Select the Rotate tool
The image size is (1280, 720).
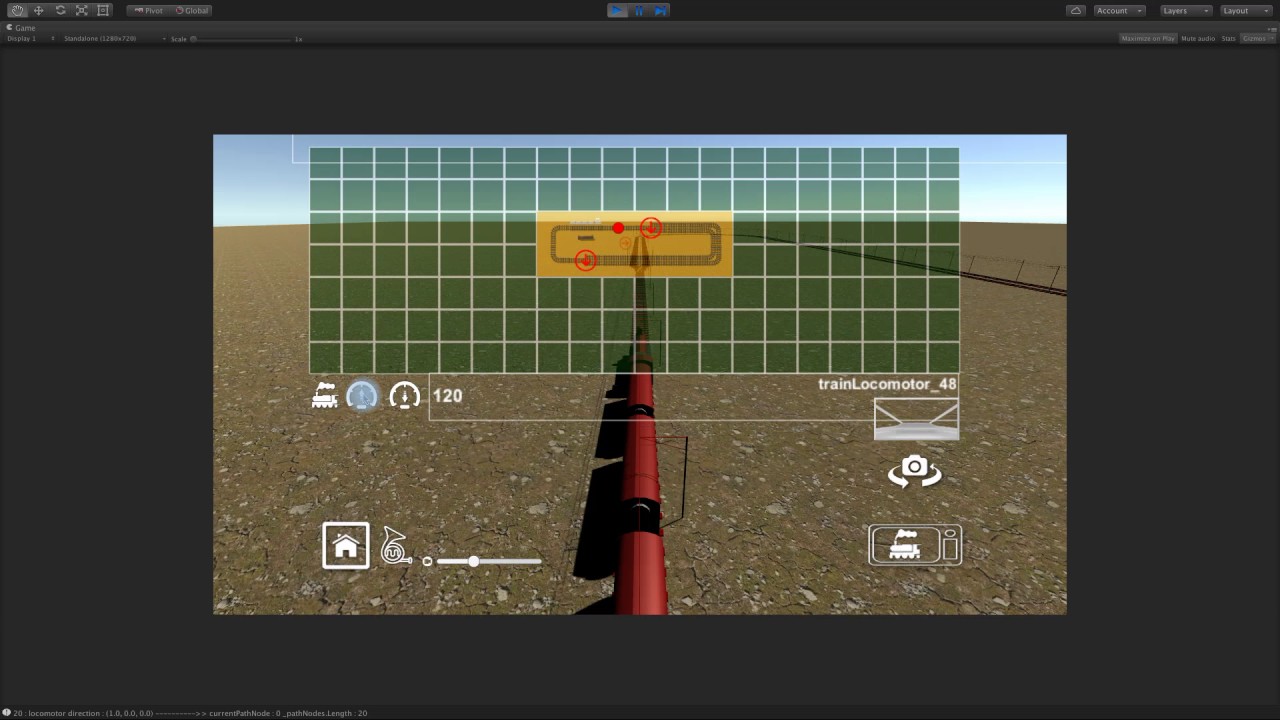pyautogui.click(x=59, y=10)
